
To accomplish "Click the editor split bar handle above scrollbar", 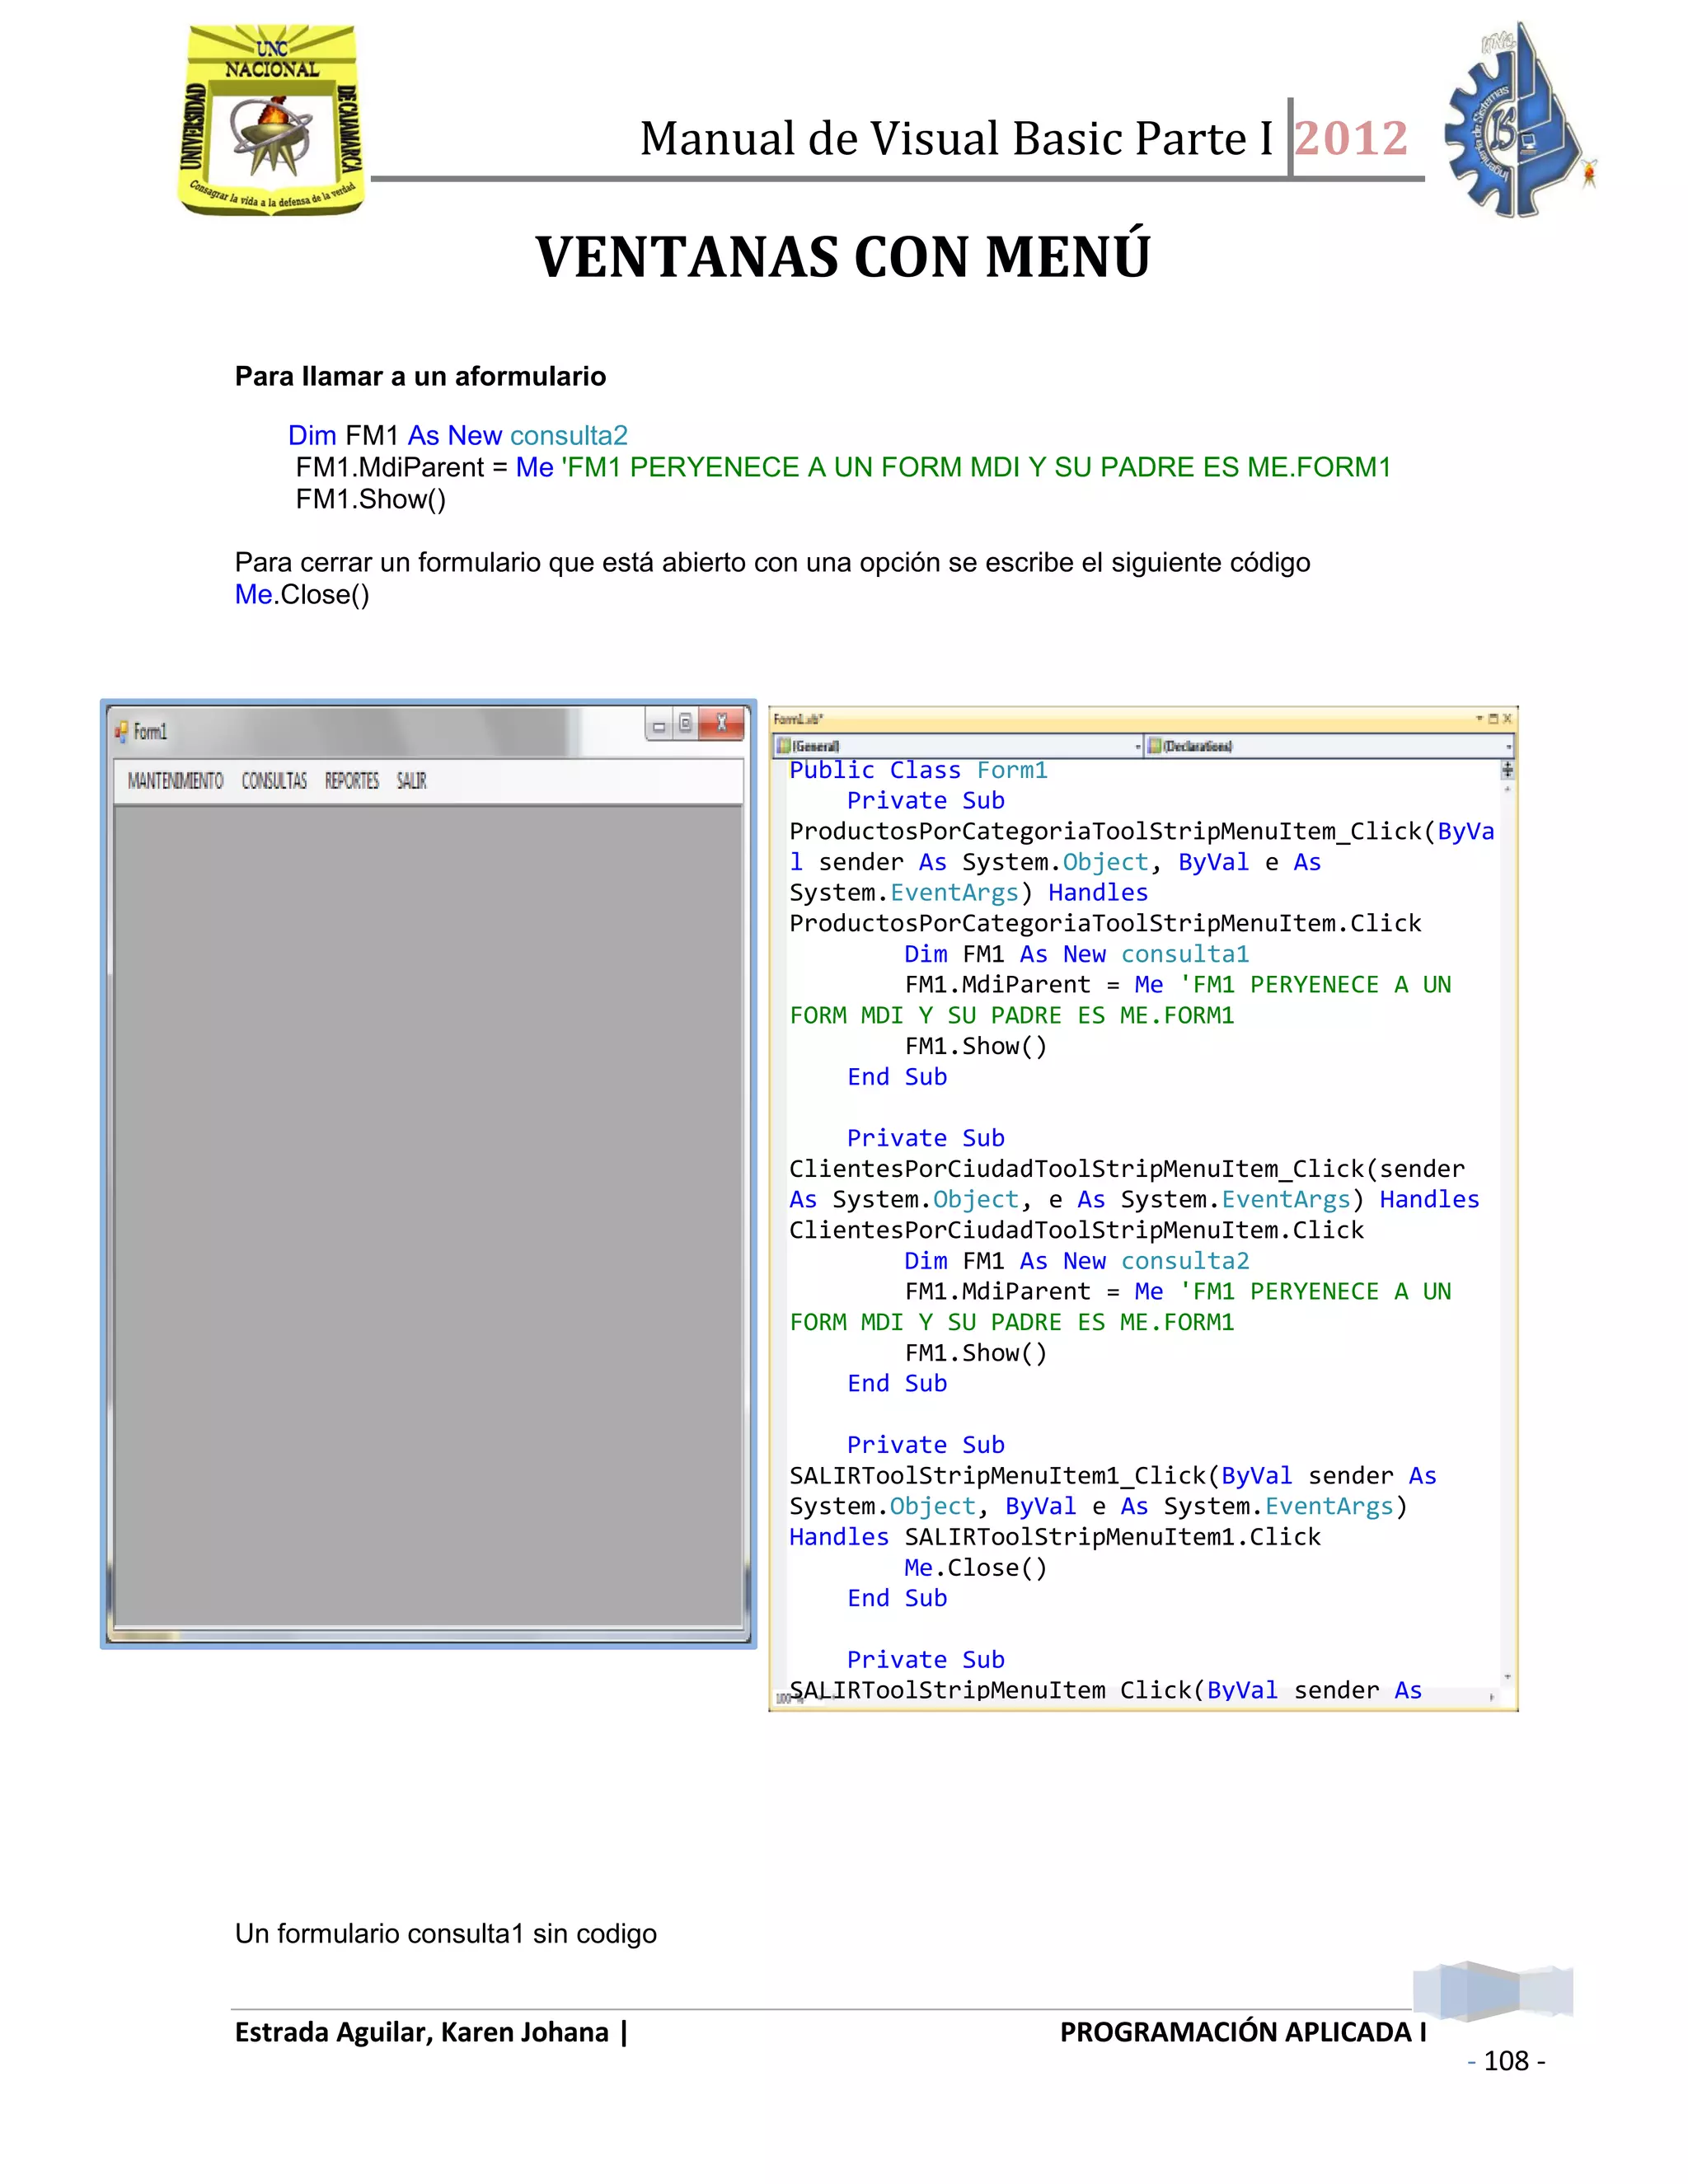I will (x=1507, y=769).
